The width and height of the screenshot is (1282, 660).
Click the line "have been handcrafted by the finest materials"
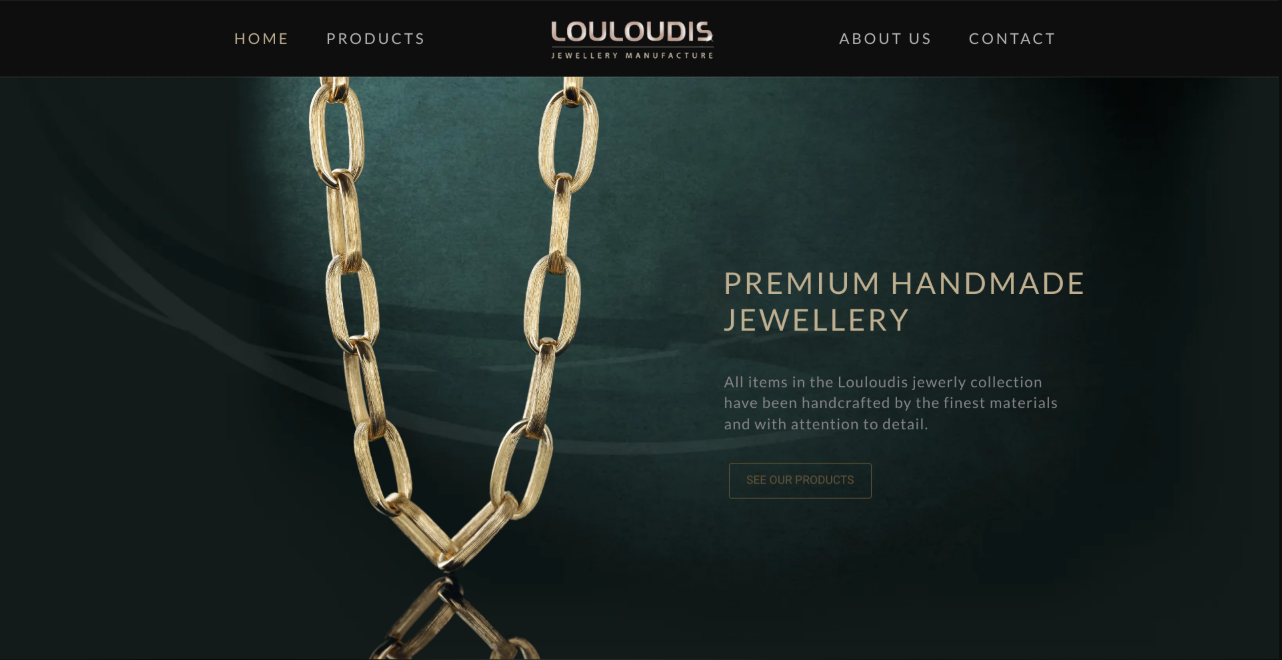891,403
